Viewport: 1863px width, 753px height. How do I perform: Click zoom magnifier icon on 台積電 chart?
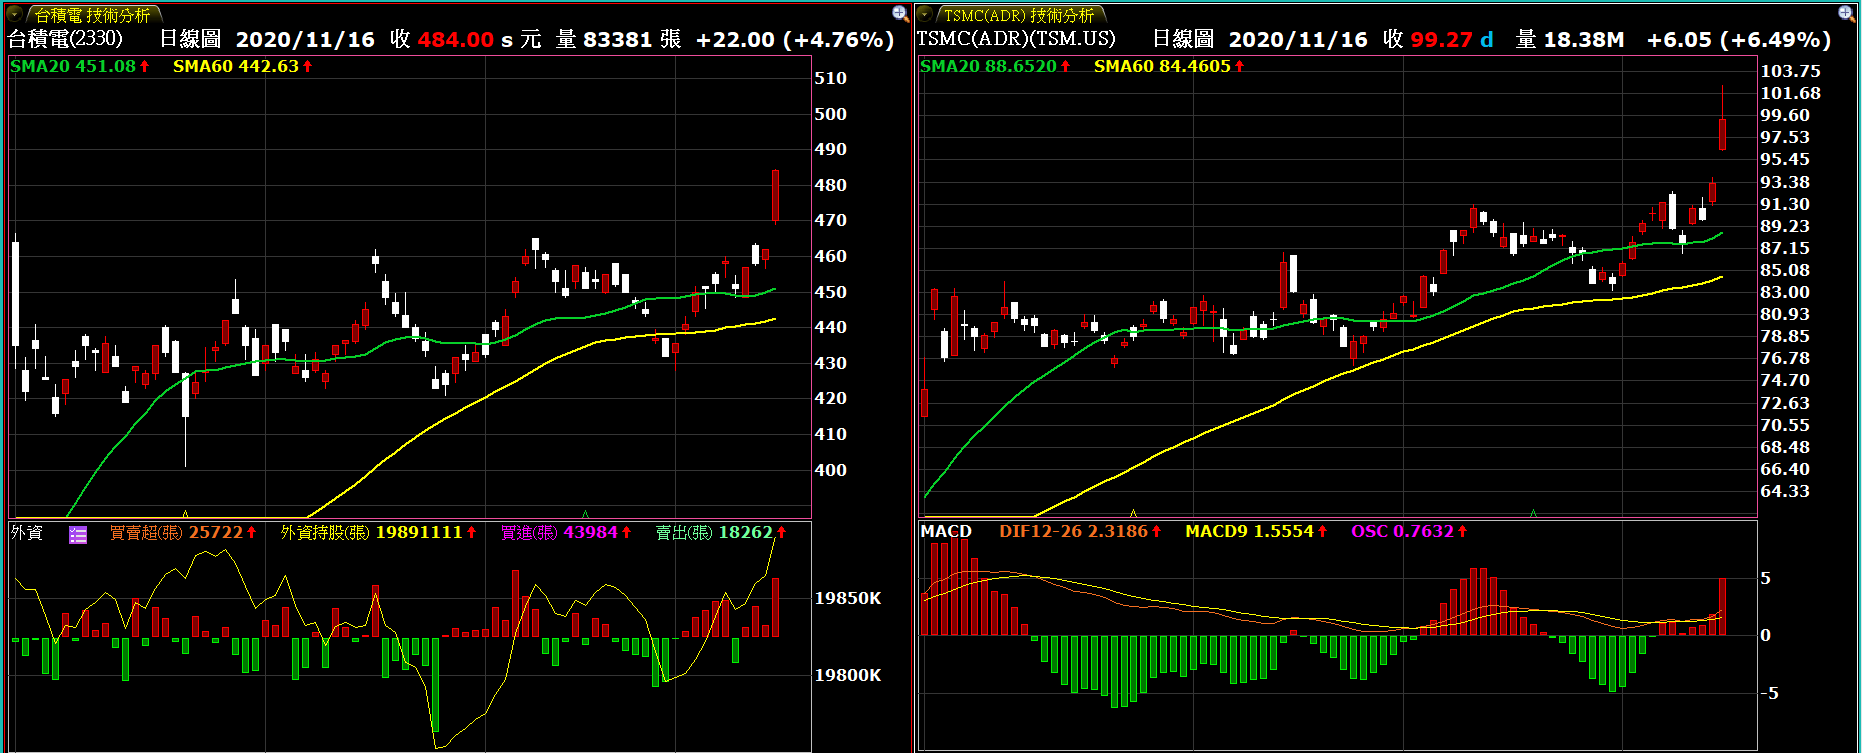(900, 14)
